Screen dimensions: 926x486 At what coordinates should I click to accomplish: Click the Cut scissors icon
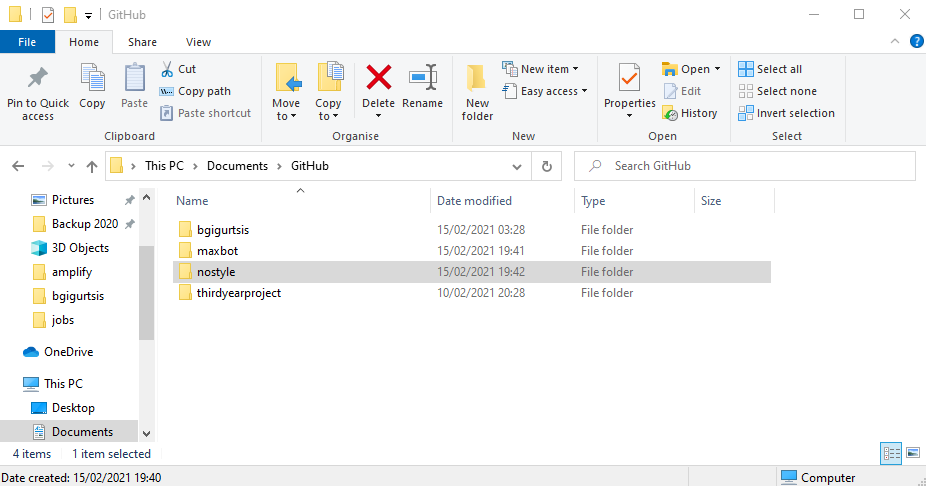pos(167,69)
